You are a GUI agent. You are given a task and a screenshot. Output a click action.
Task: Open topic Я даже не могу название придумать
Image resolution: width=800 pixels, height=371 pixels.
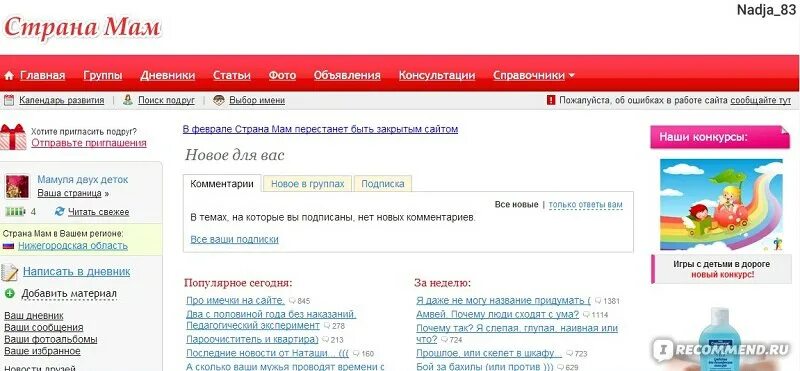click(x=503, y=301)
